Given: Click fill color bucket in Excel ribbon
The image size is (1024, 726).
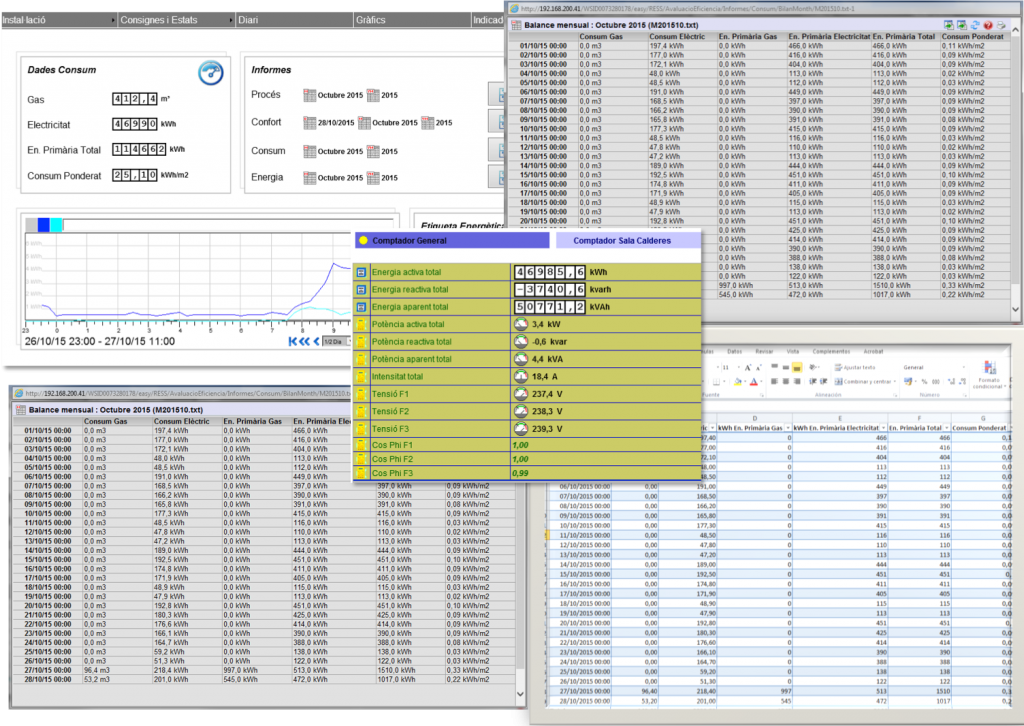Looking at the screenshot, I should coord(737,381).
